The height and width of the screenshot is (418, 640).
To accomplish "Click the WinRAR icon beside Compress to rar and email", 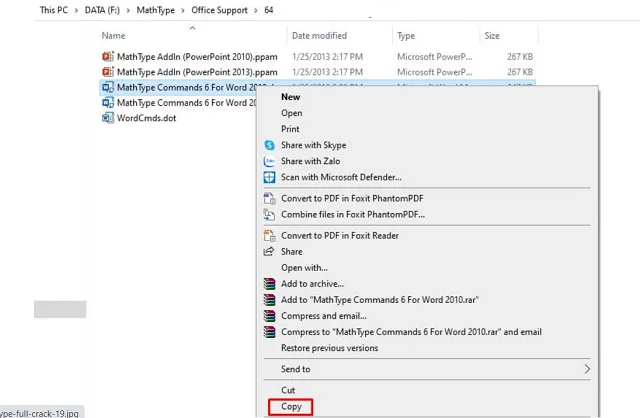I will [269, 332].
